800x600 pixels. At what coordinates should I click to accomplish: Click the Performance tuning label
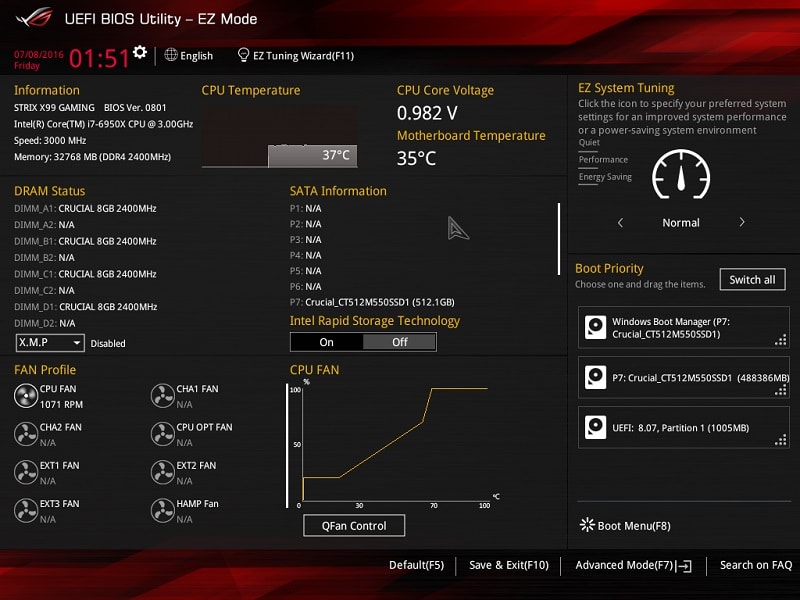tap(603, 160)
